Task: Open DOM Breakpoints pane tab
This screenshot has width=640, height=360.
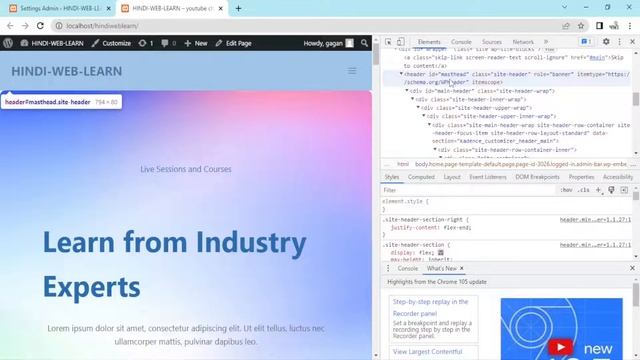Action: [537, 177]
